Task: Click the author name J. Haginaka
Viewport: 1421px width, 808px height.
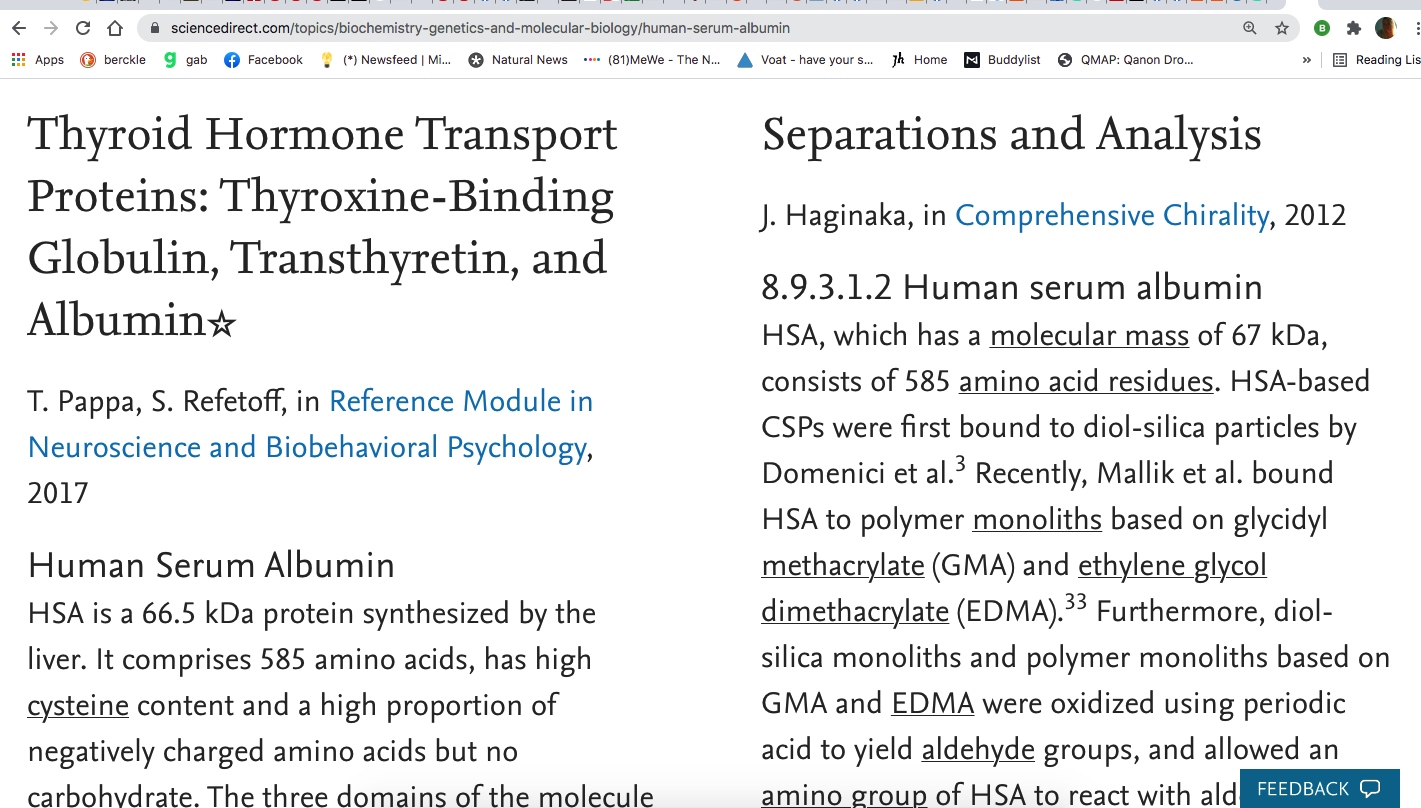Action: tap(837, 215)
